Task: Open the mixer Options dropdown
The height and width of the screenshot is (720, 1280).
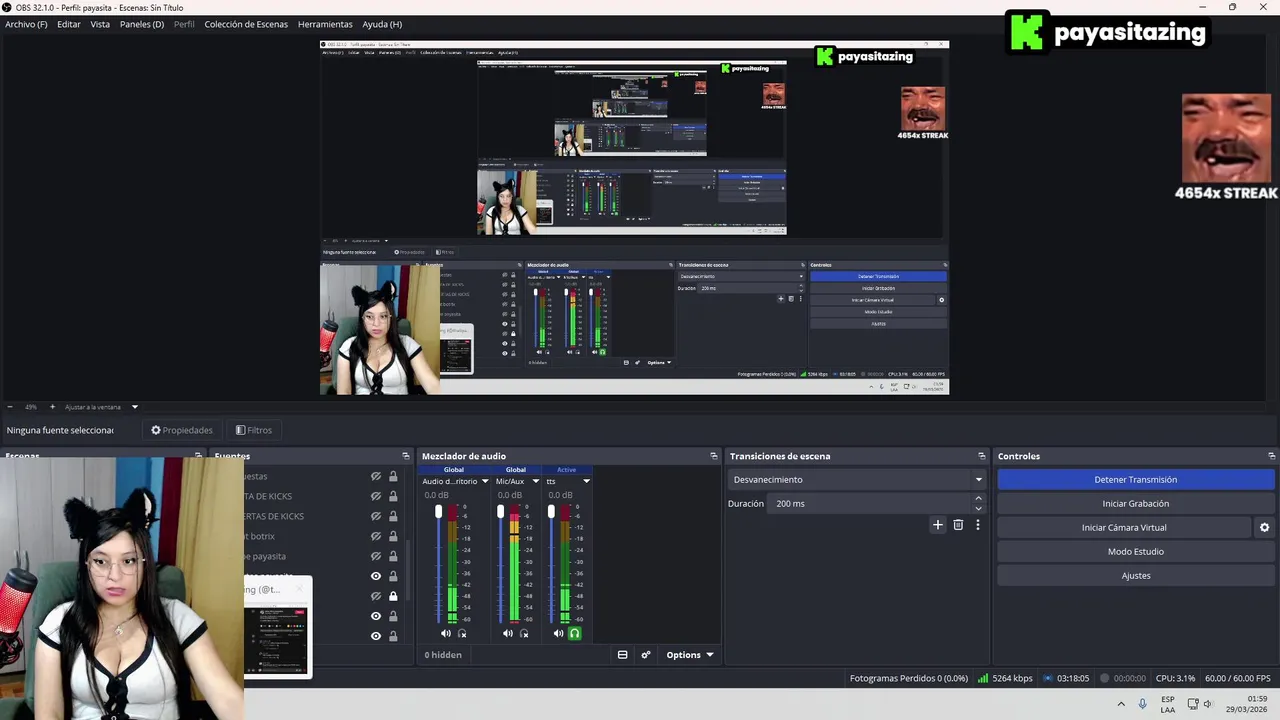Action: coord(690,655)
